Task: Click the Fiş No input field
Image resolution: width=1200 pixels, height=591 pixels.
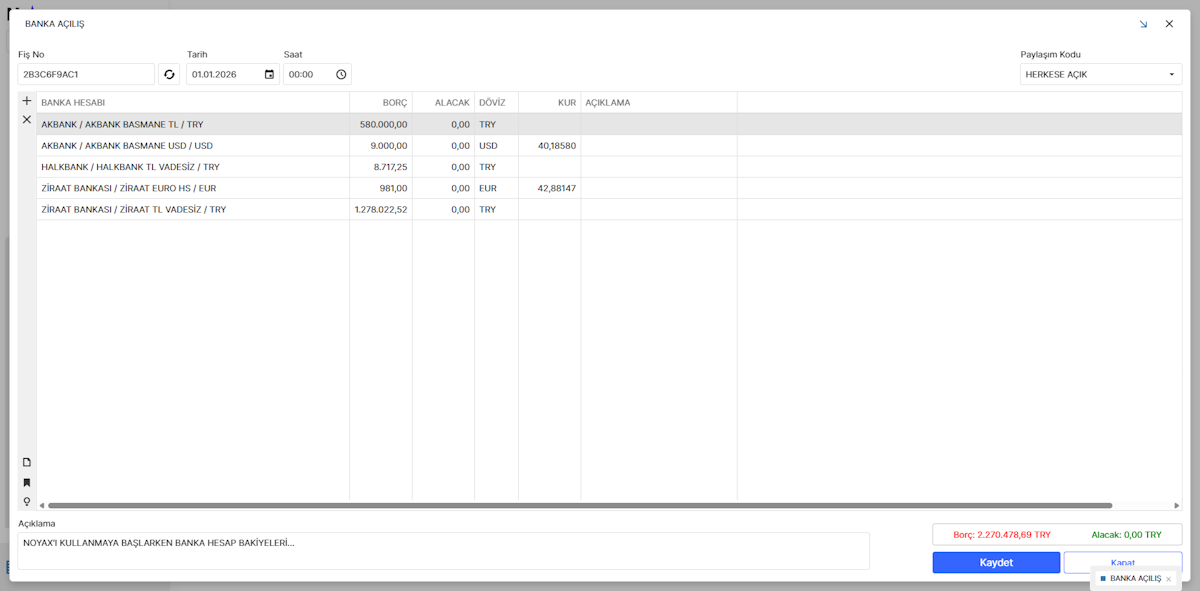Action: pyautogui.click(x=86, y=74)
